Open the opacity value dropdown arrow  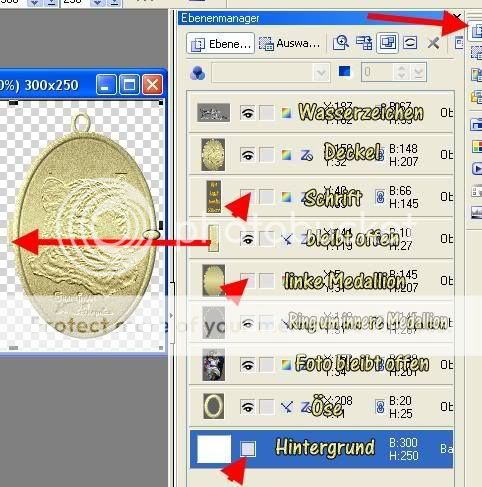point(418,72)
